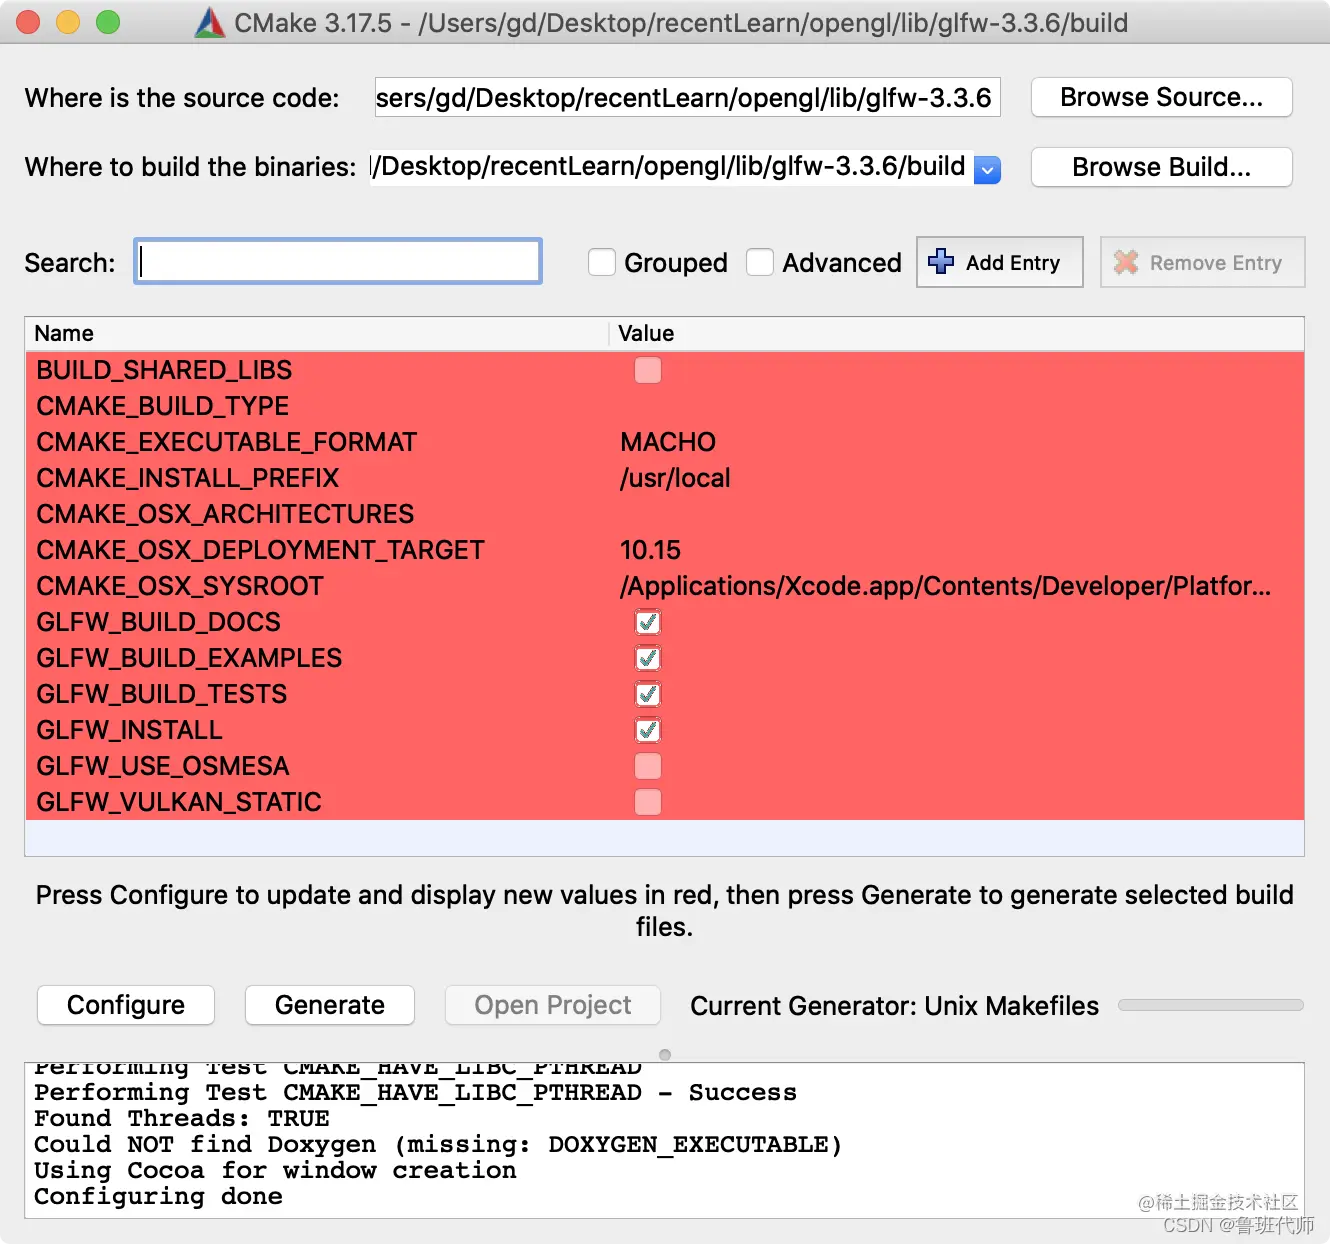Click Browse Source button
Image resolution: width=1330 pixels, height=1244 pixels.
pyautogui.click(x=1161, y=97)
